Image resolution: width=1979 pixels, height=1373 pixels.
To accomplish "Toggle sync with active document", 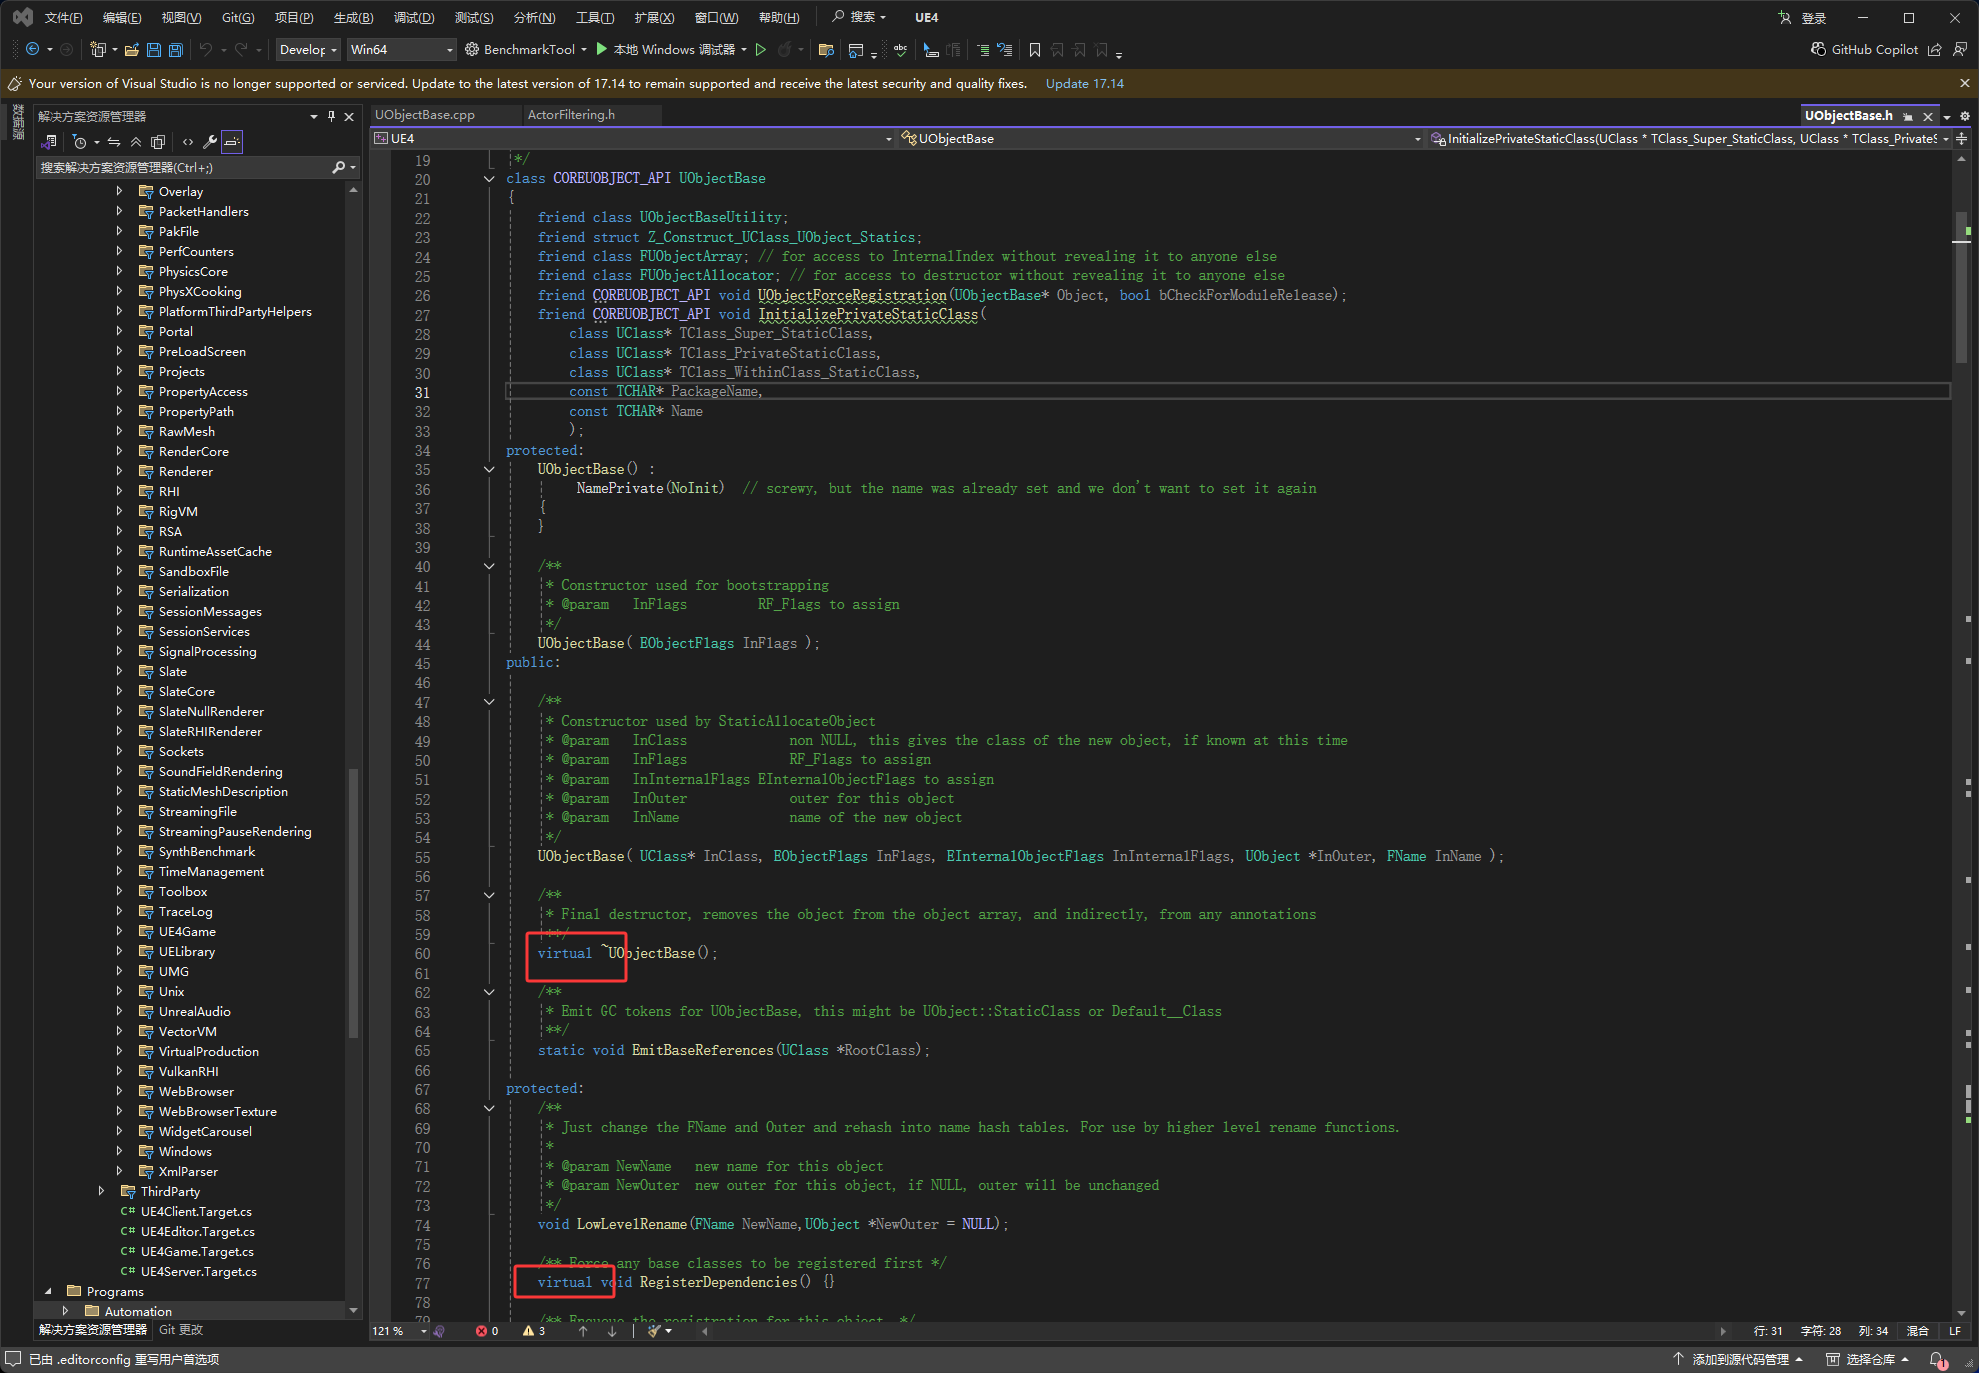I will [x=114, y=142].
